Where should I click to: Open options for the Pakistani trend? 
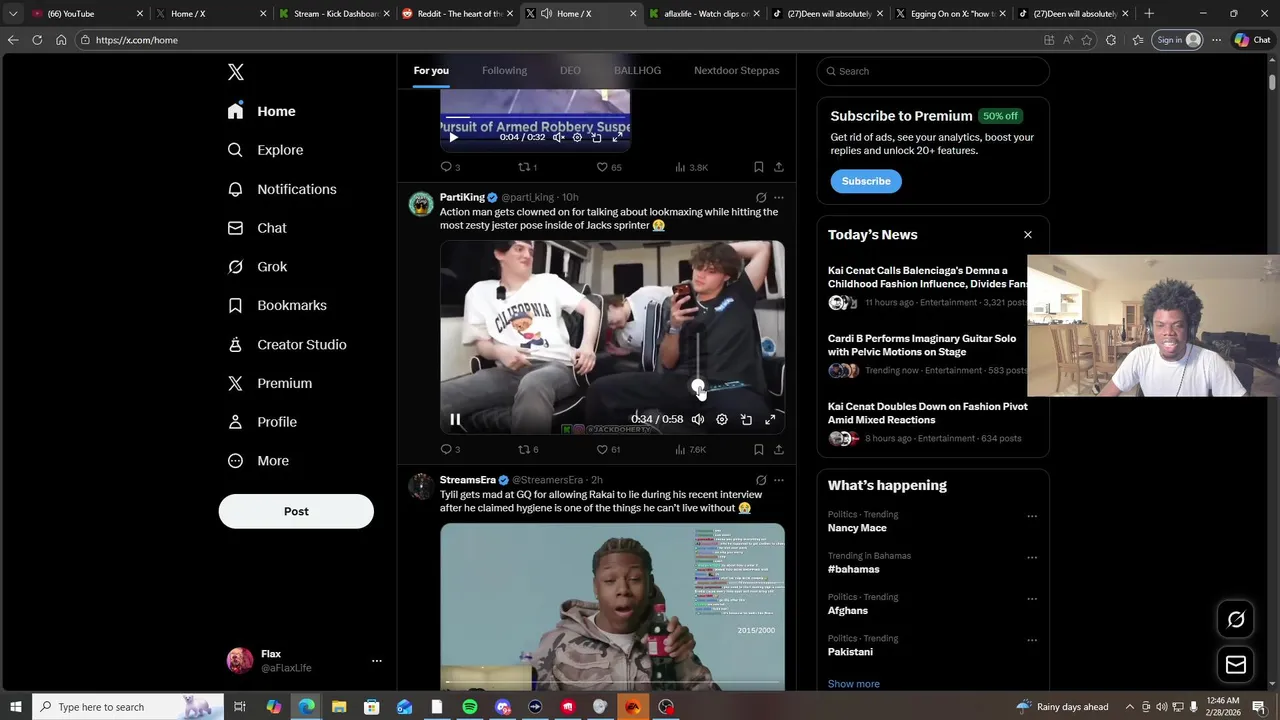tap(1032, 640)
